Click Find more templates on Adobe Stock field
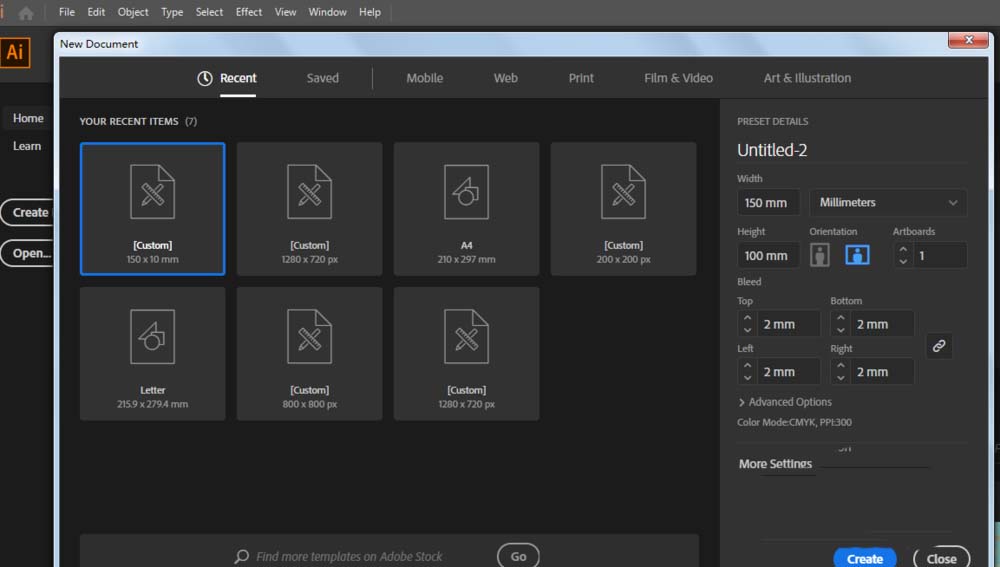 pyautogui.click(x=349, y=557)
